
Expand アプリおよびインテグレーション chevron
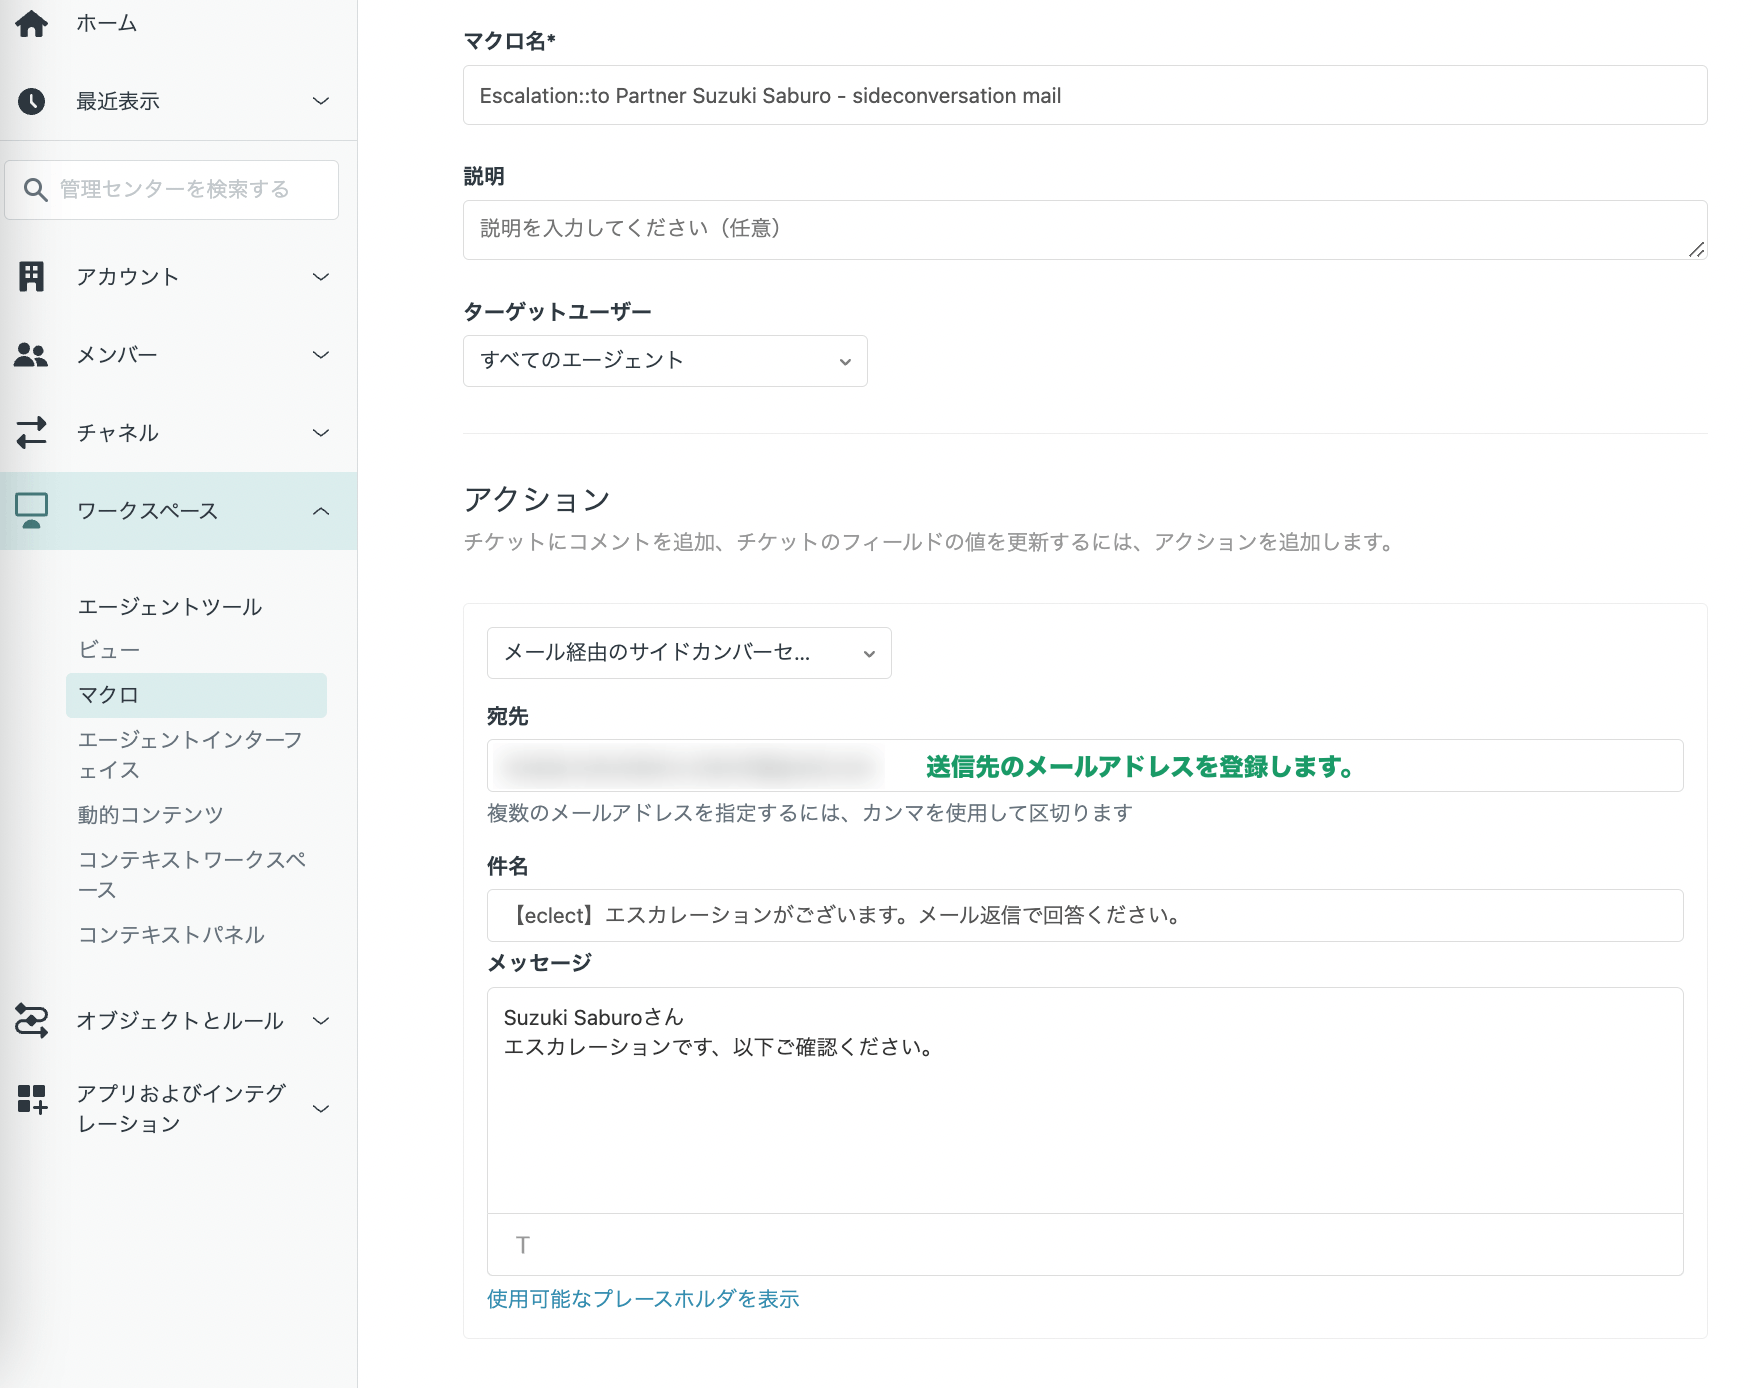[321, 1108]
